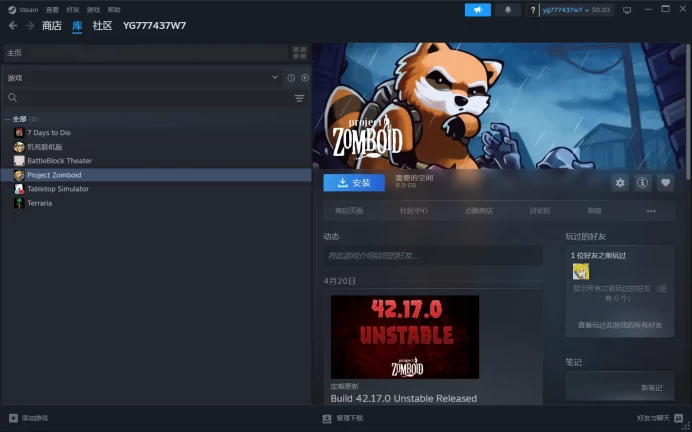
Task: Switch library to grid collections view
Action: pyautogui.click(x=300, y=53)
